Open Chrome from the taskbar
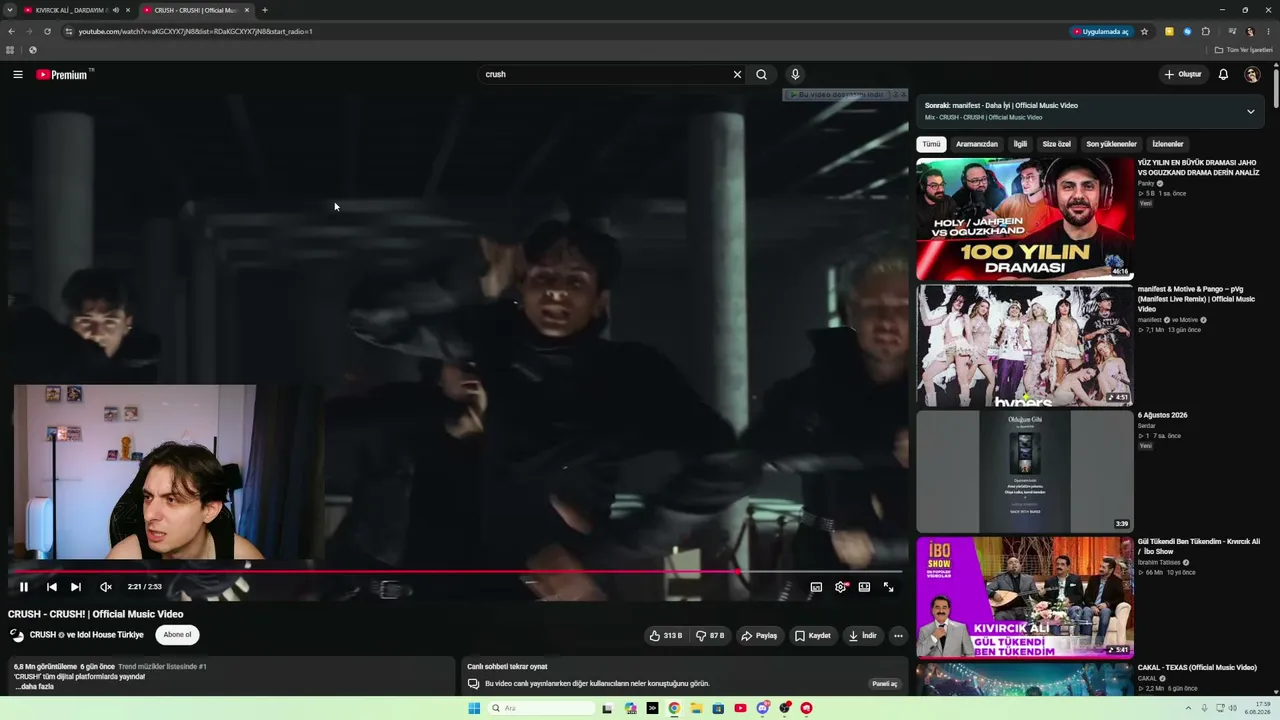Image resolution: width=1280 pixels, height=720 pixels. click(x=674, y=708)
